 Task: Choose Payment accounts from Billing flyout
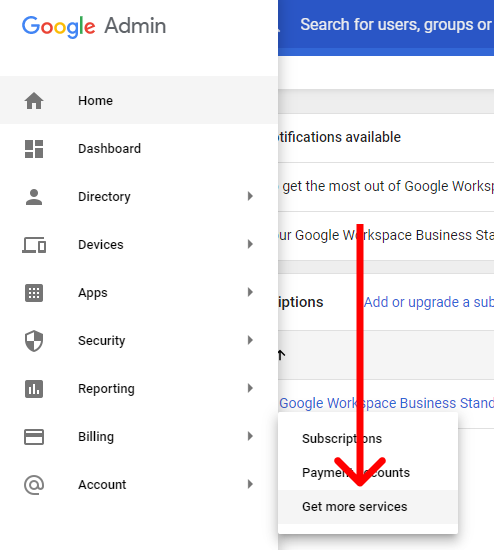368,472
